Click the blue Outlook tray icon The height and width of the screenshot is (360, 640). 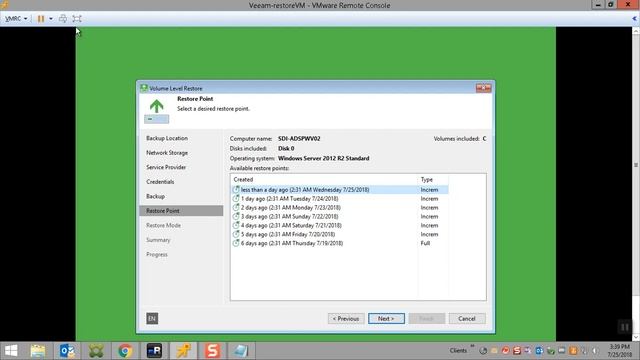tap(539, 351)
